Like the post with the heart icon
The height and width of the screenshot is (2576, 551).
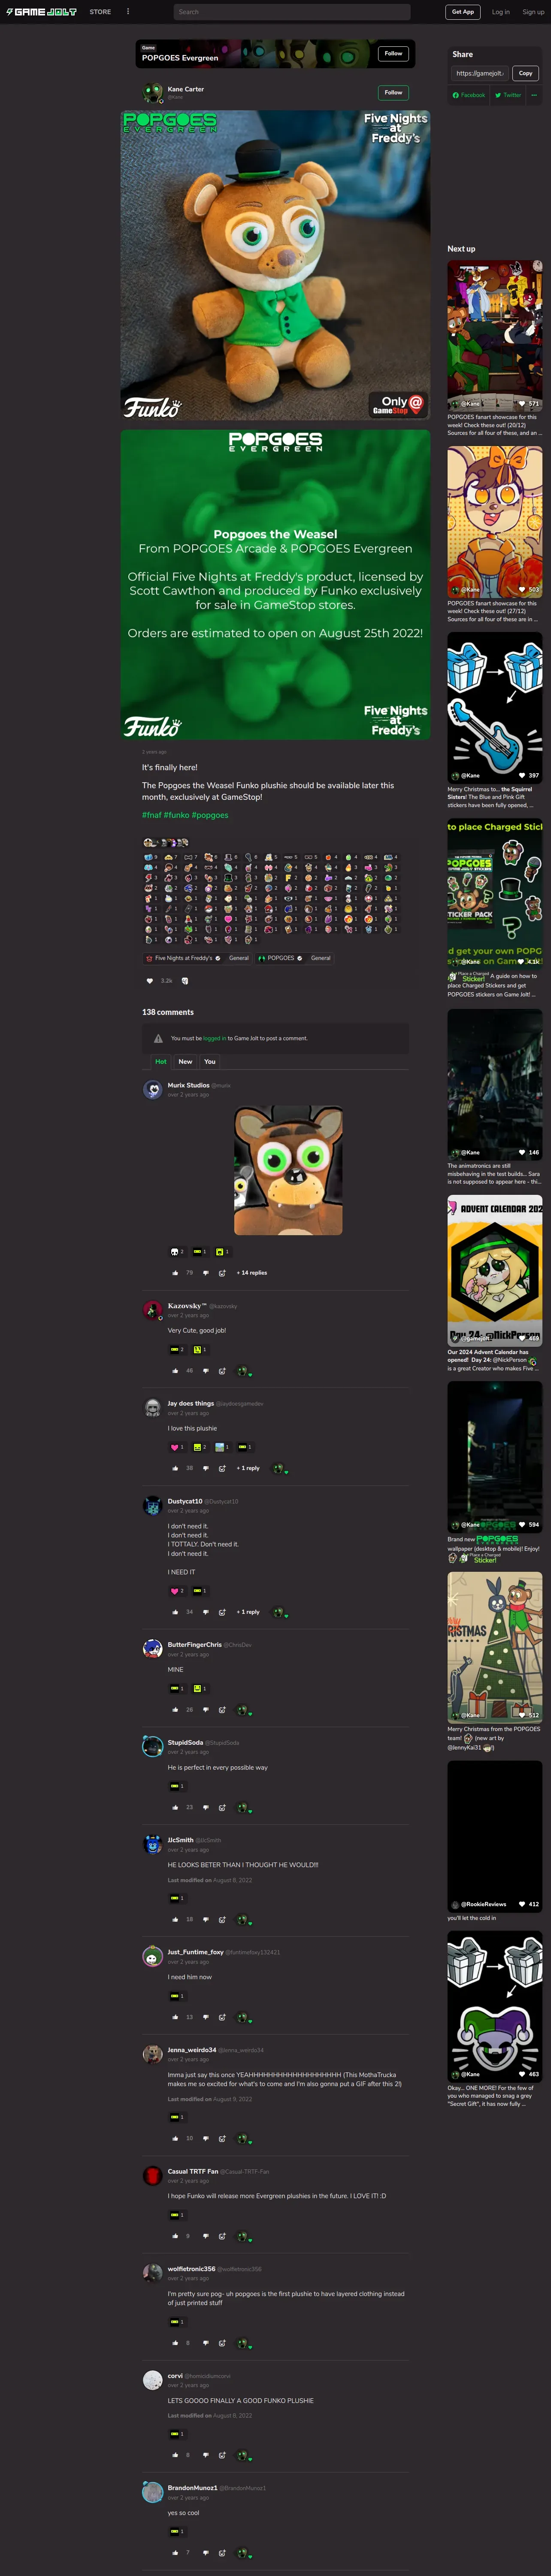(x=151, y=981)
